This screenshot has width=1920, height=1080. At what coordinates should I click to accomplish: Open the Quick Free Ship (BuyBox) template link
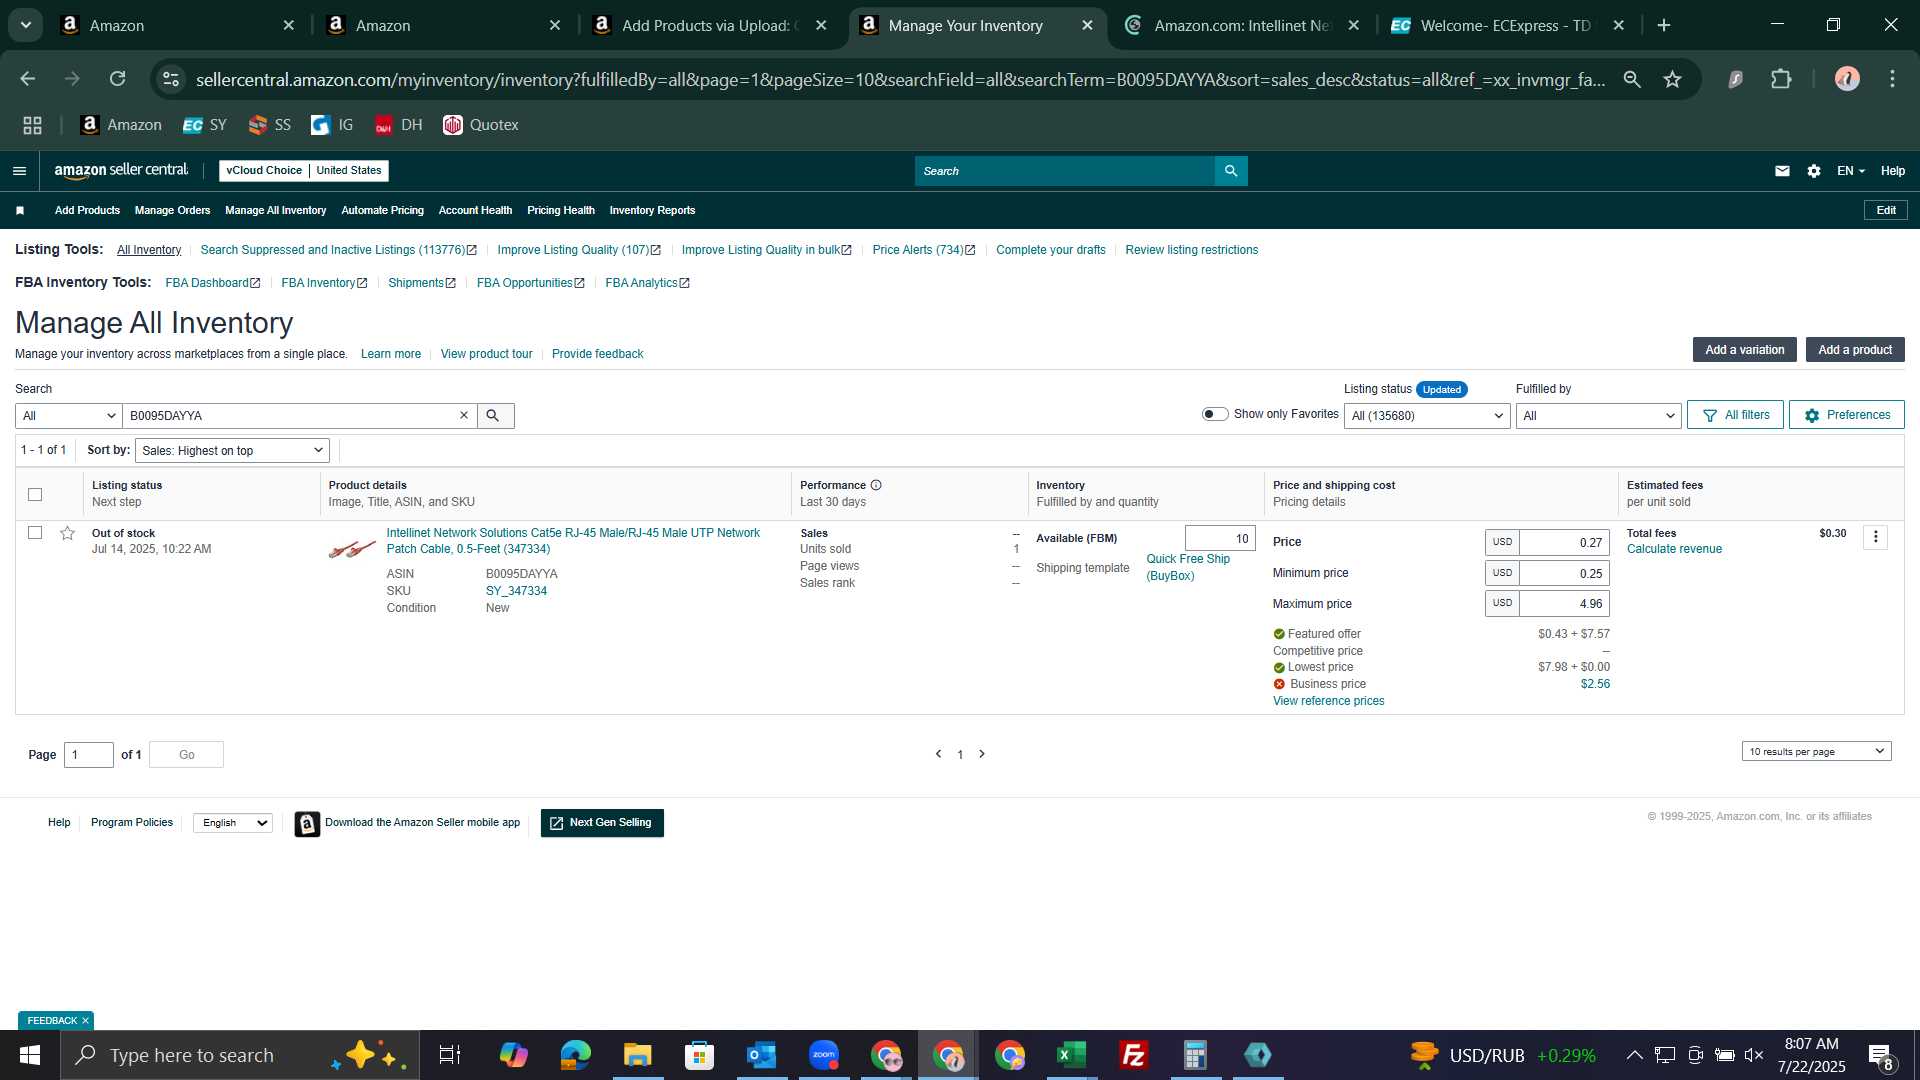click(x=1188, y=568)
